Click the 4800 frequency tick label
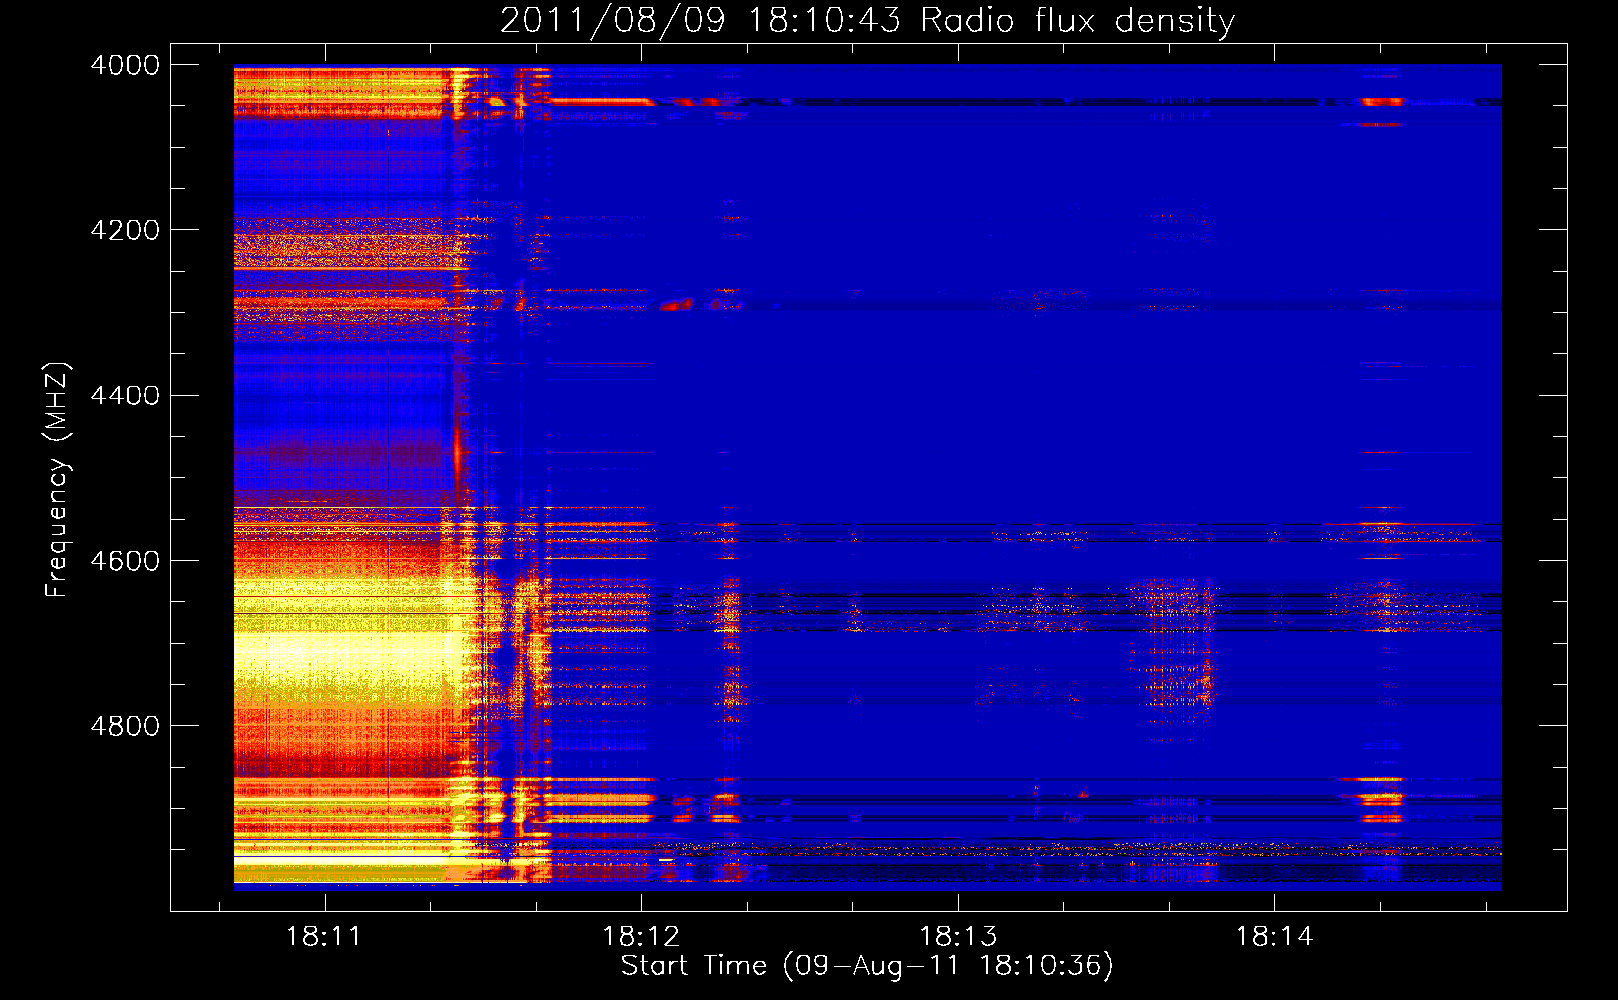 (x=125, y=726)
